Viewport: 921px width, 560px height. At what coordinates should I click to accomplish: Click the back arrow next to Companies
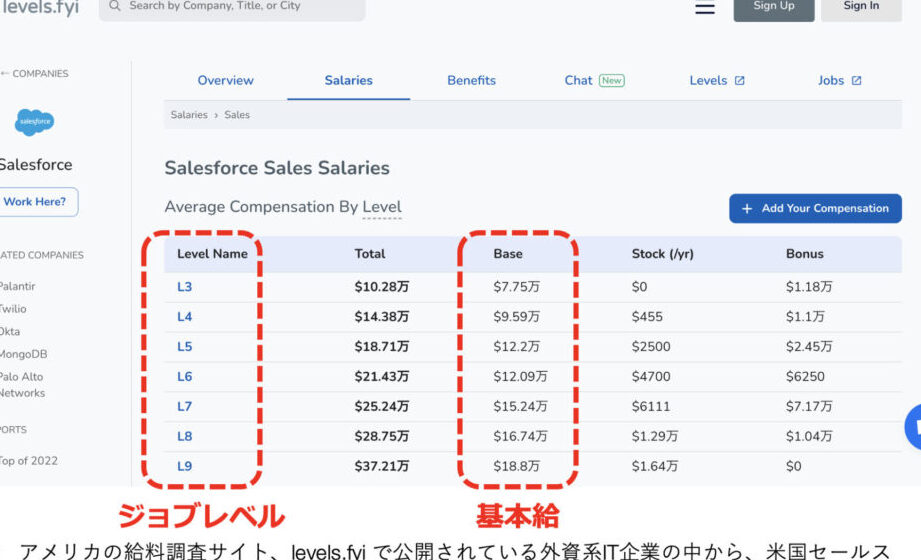point(4,73)
